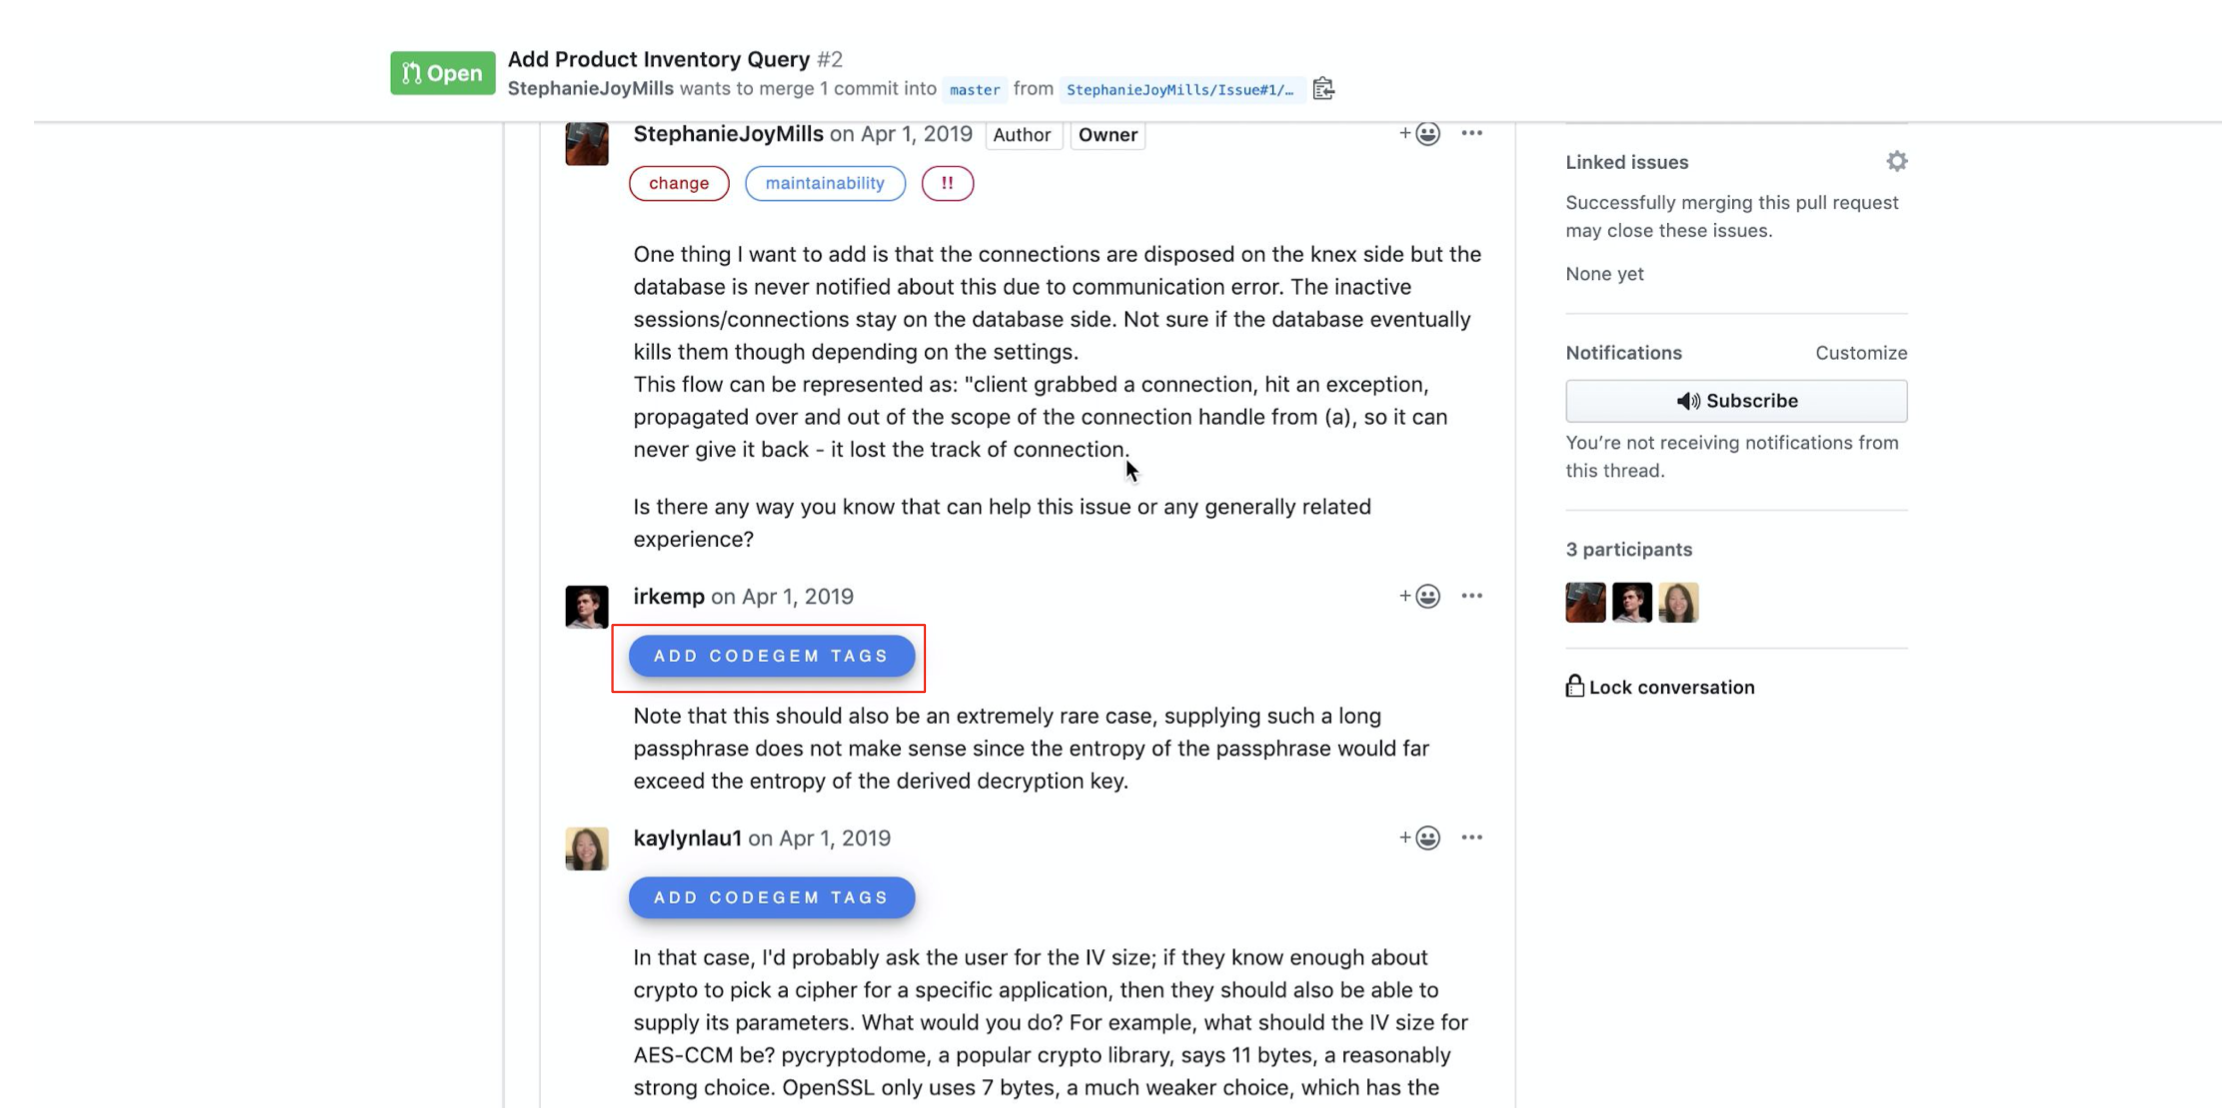Open three-dot menu on kaylynlau1 comment
This screenshot has width=2222, height=1108.
[1471, 838]
